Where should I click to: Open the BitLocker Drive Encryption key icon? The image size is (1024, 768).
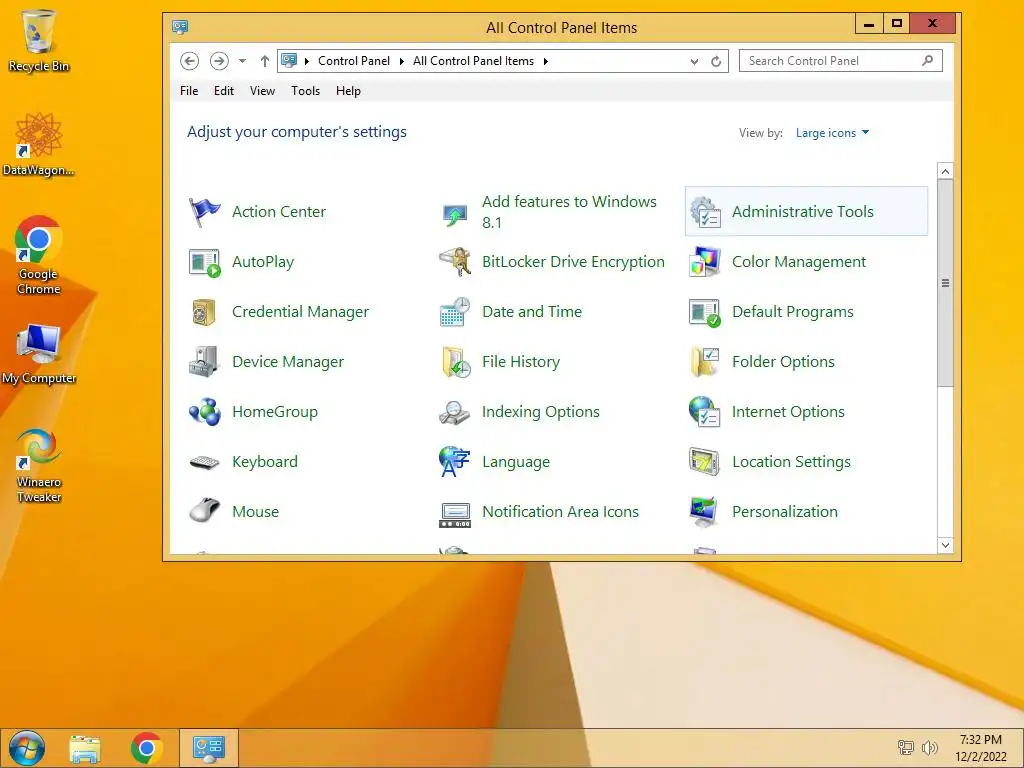455,262
